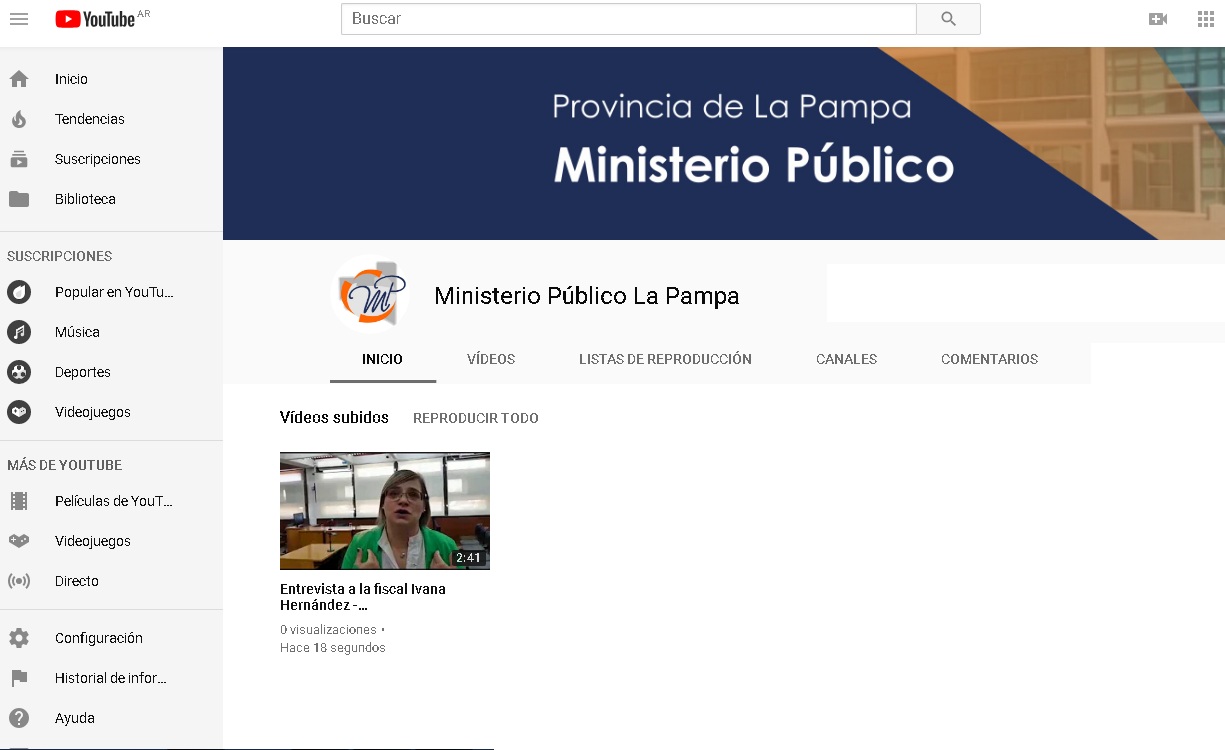Open the hamburger guide menu
The width and height of the screenshot is (1225, 750).
pyautogui.click(x=19, y=19)
